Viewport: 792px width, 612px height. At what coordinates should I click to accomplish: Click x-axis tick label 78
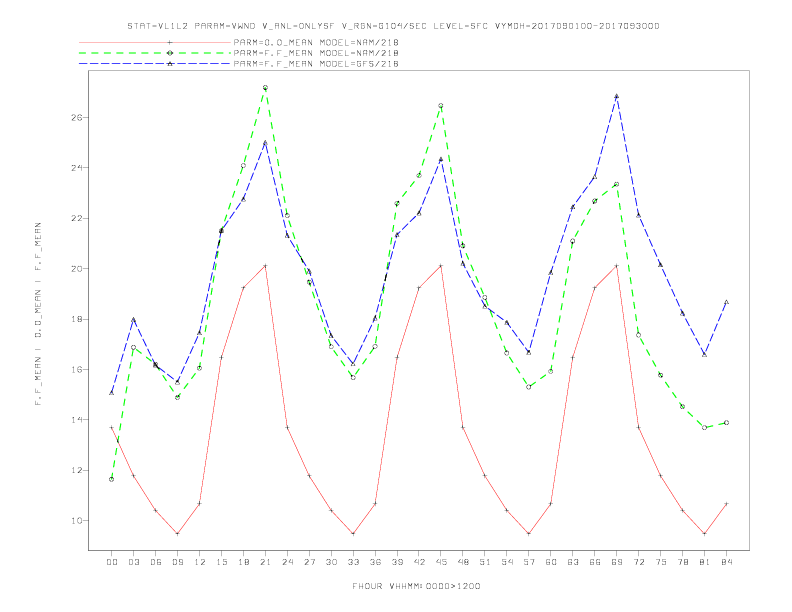pyautogui.click(x=682, y=562)
